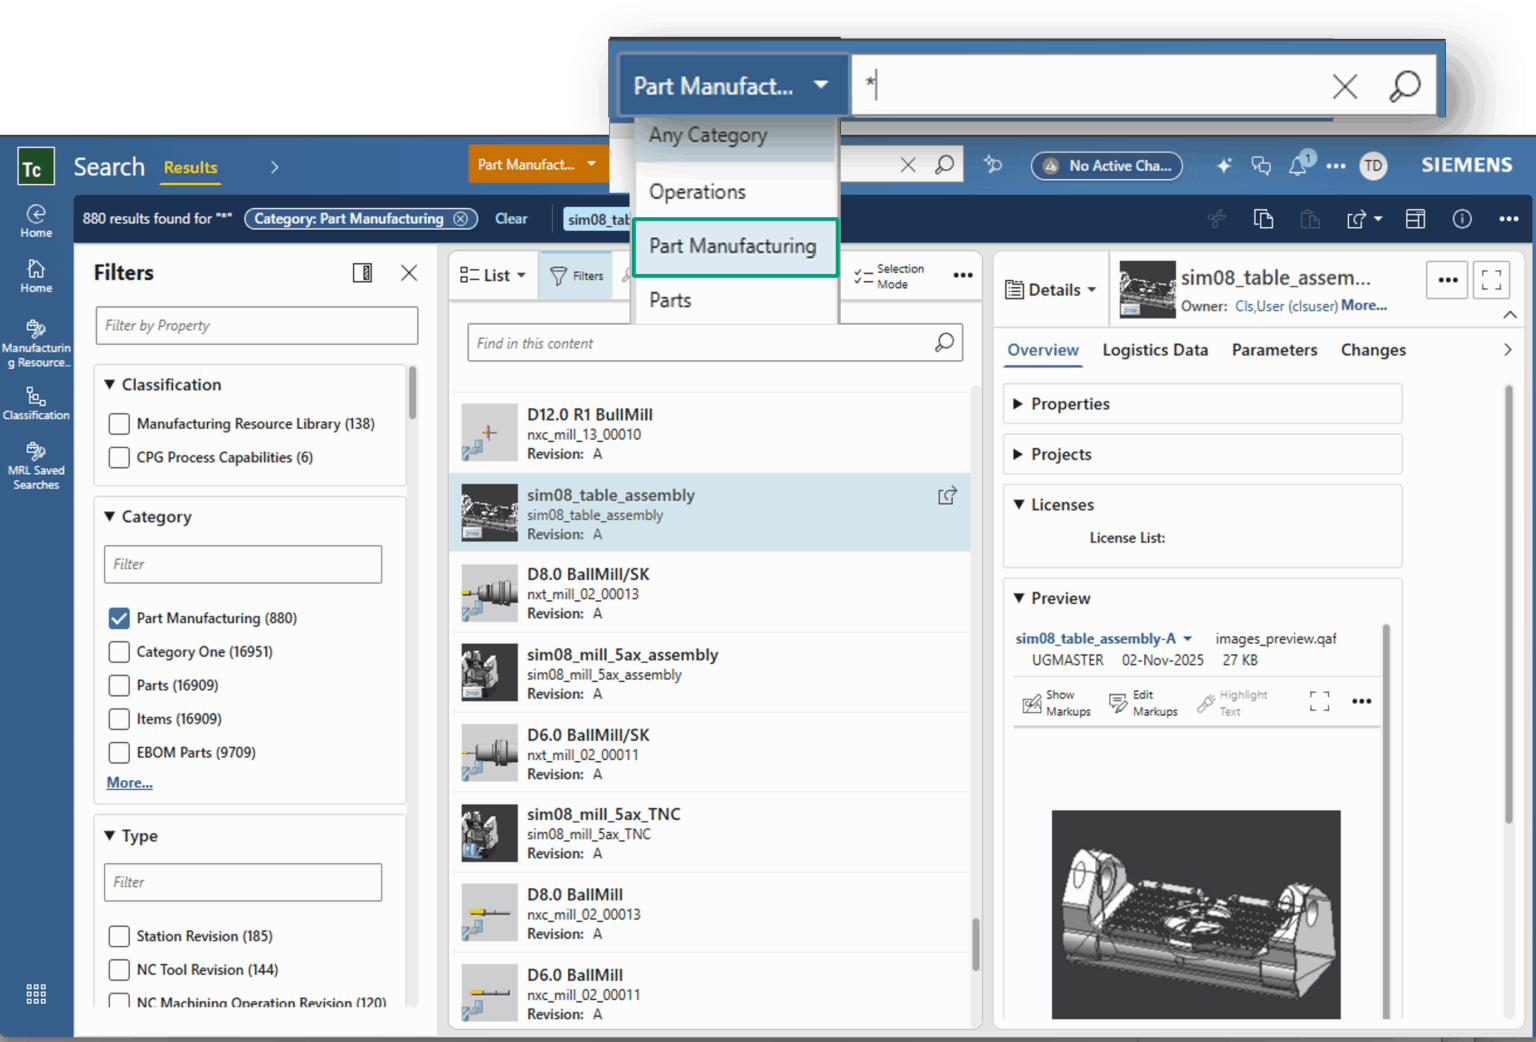Image resolution: width=1536 pixels, height=1042 pixels.
Task: Toggle the Filters panel layout icon
Action: tap(363, 273)
